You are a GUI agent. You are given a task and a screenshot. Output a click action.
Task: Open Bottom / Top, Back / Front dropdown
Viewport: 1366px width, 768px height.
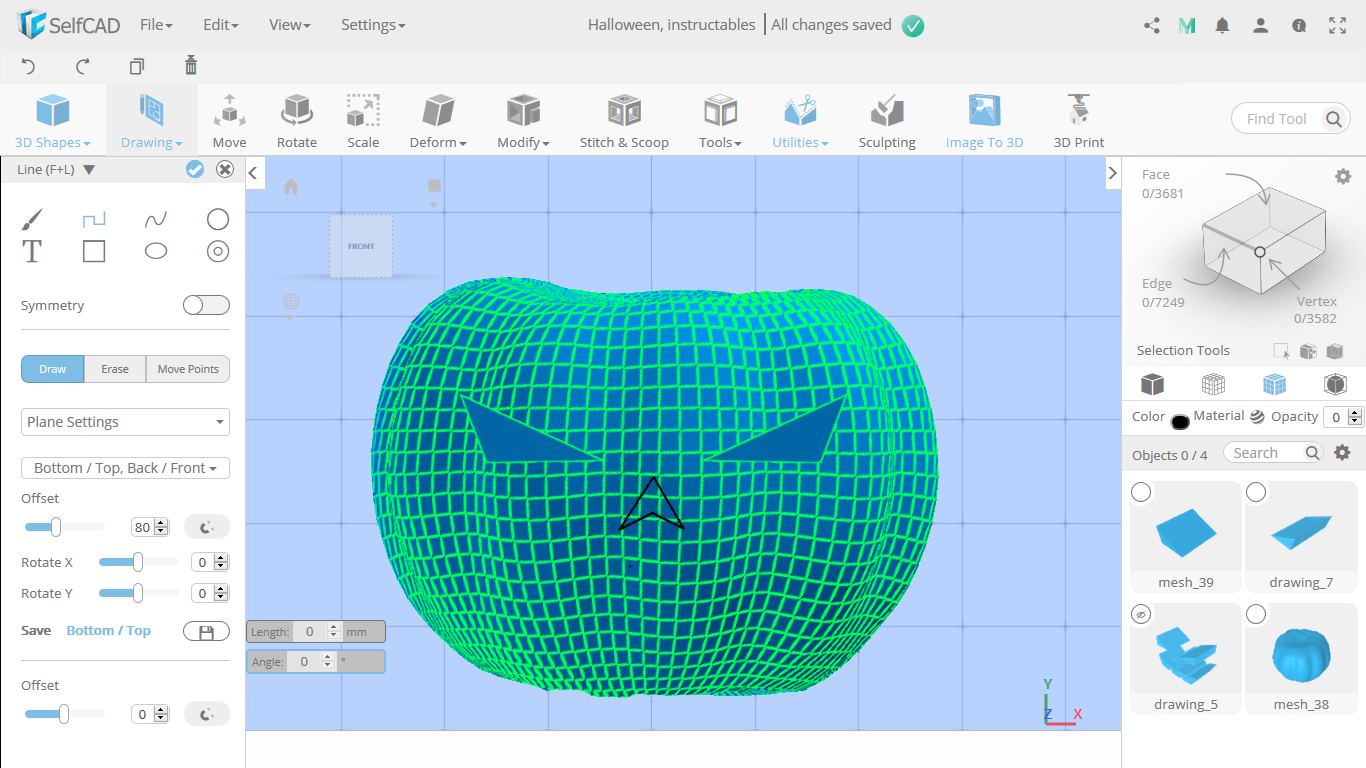pyautogui.click(x=125, y=468)
